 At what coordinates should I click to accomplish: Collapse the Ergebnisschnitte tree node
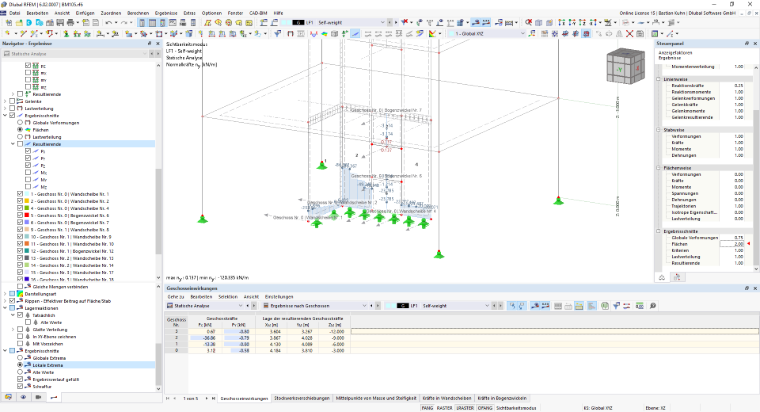pyautogui.click(x=5, y=115)
